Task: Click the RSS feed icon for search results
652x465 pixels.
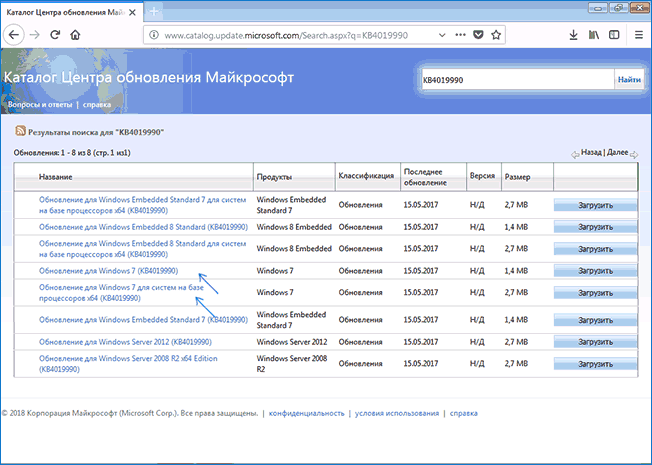Action: (19, 131)
